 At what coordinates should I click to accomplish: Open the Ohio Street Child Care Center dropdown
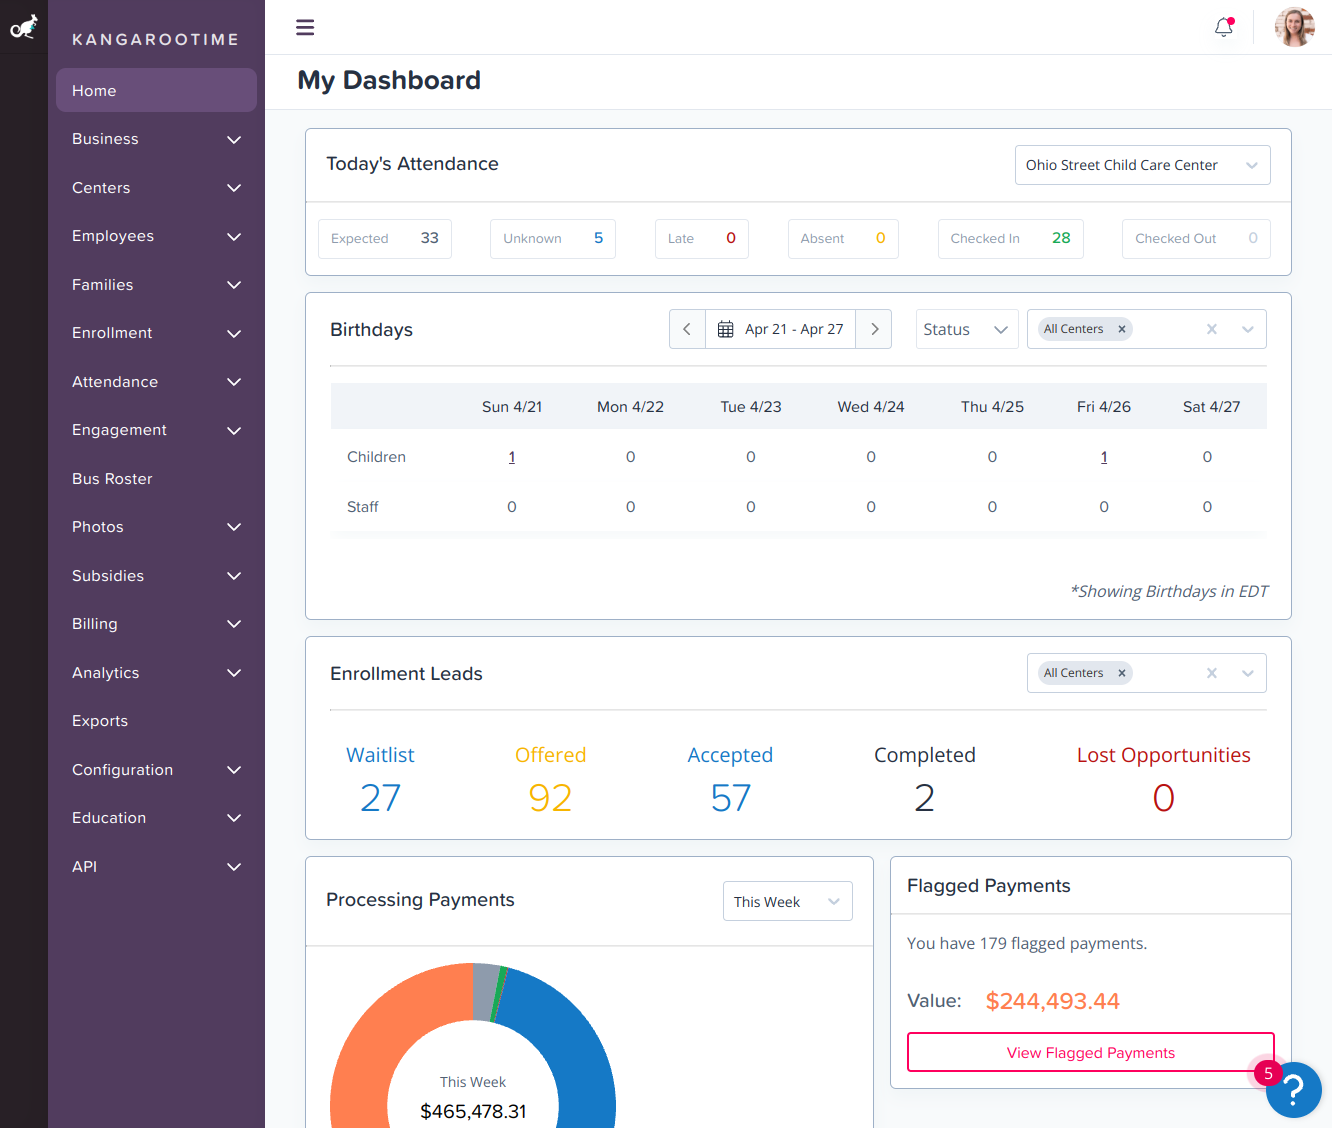[x=1142, y=165]
